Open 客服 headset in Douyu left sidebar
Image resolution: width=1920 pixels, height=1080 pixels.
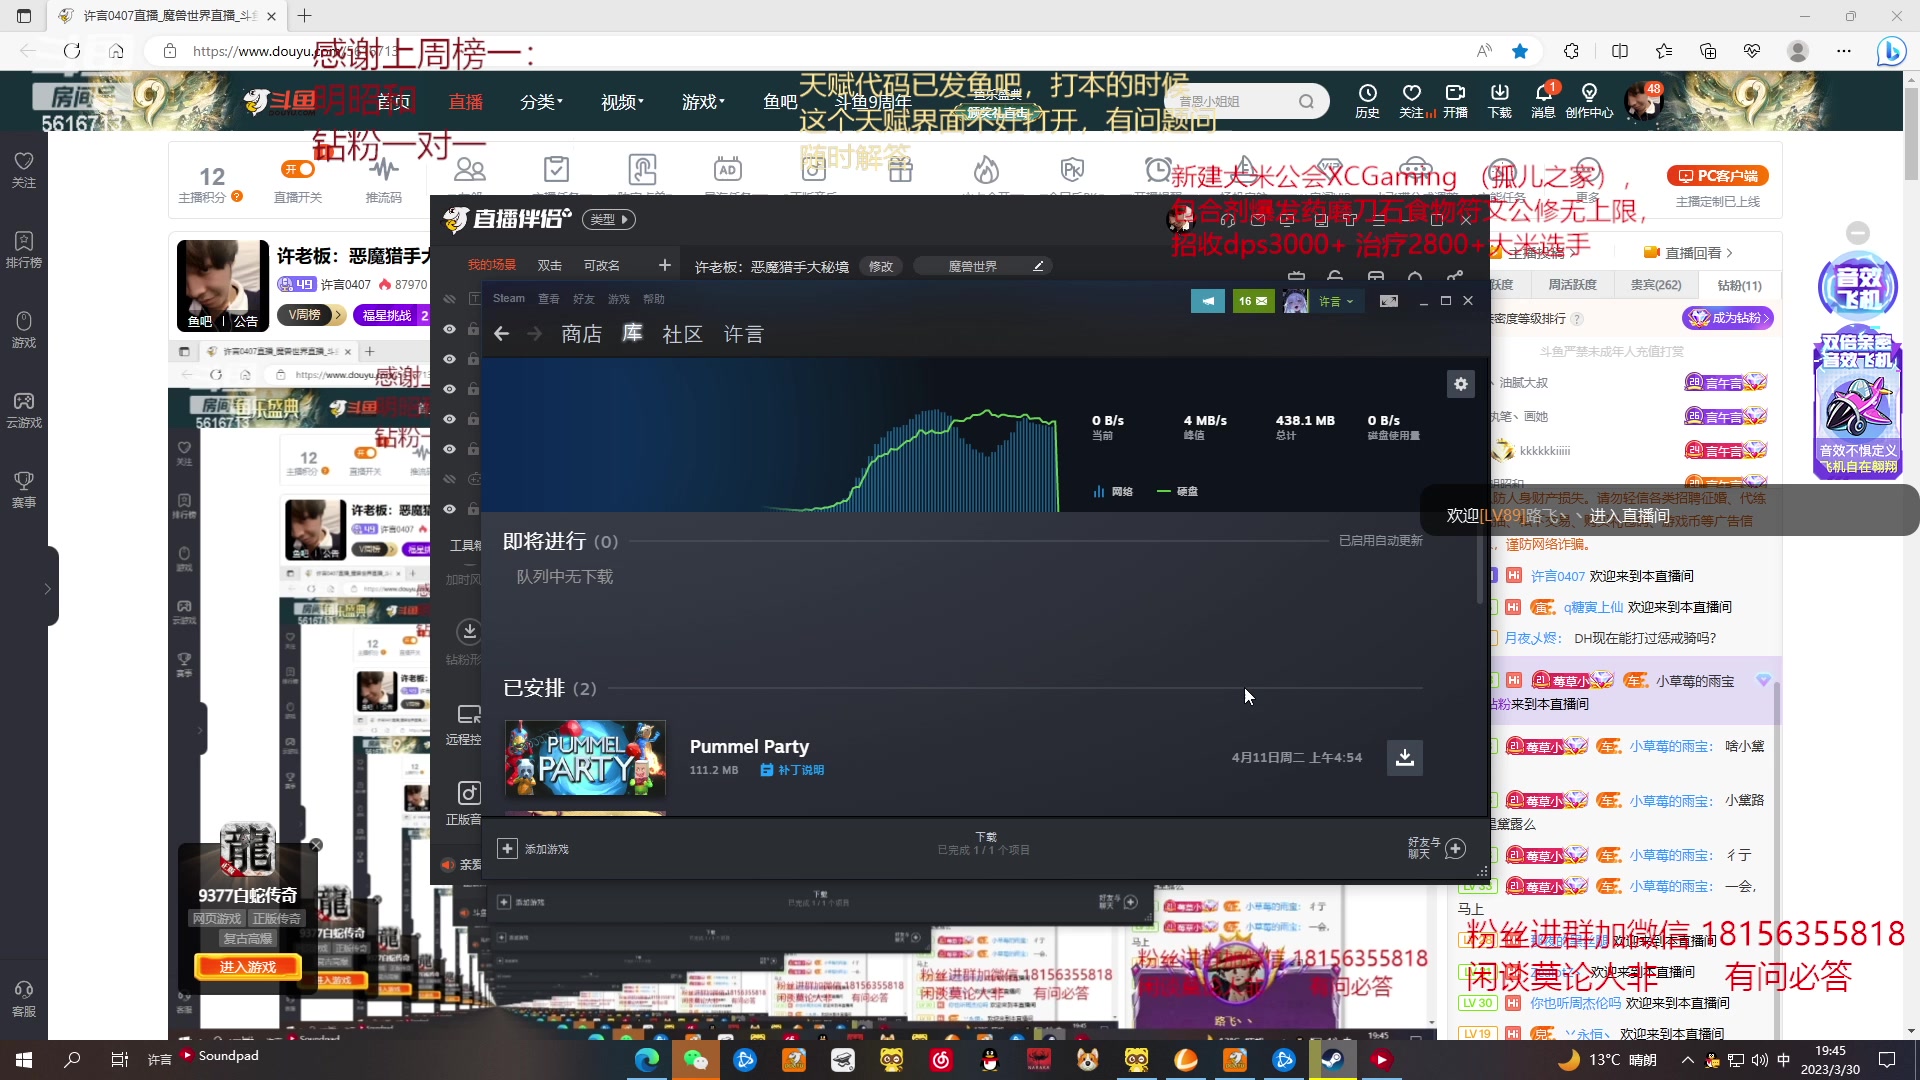coord(24,999)
